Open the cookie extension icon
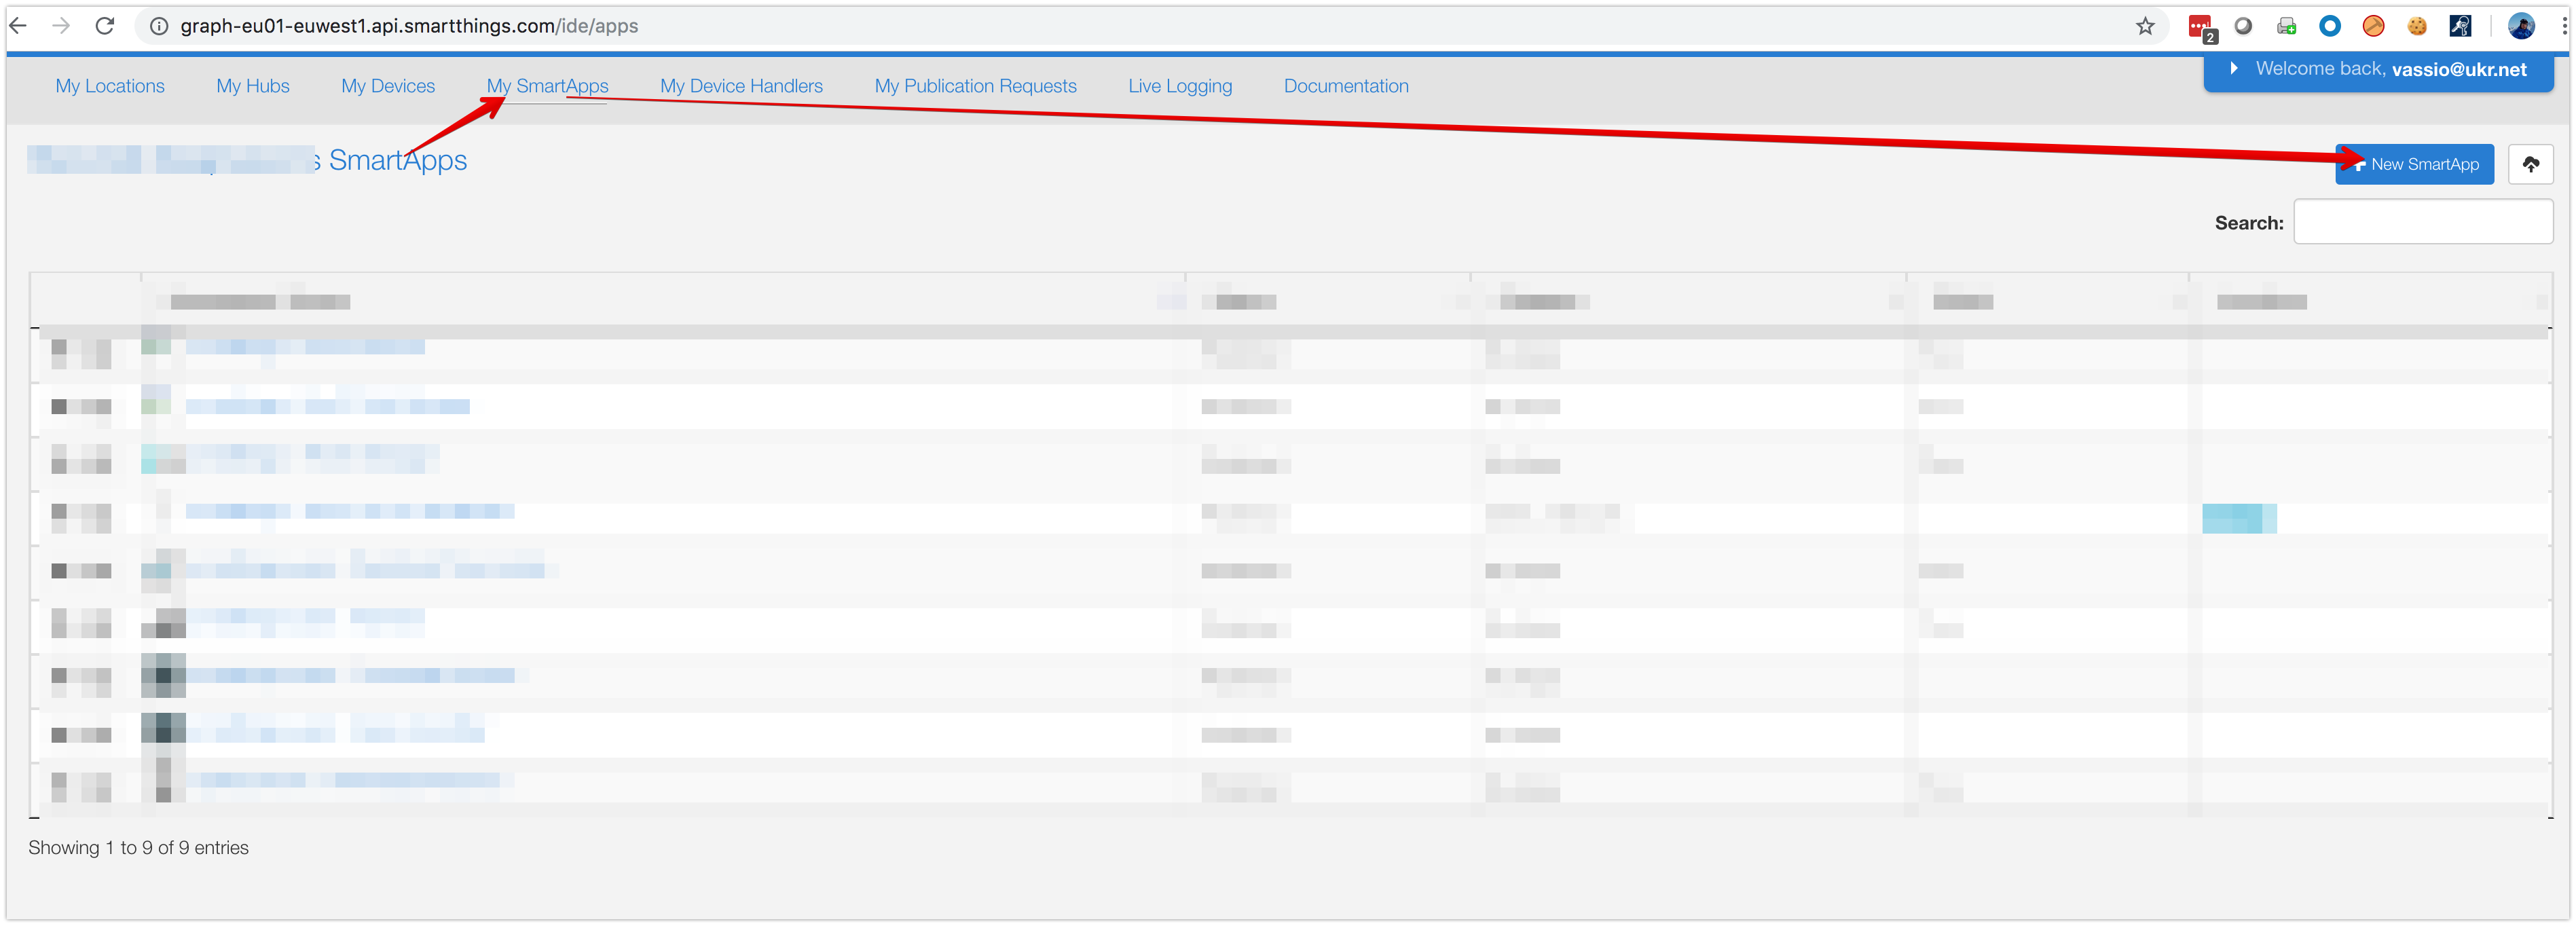Image resolution: width=2576 pixels, height=926 pixels. pyautogui.click(x=2417, y=26)
